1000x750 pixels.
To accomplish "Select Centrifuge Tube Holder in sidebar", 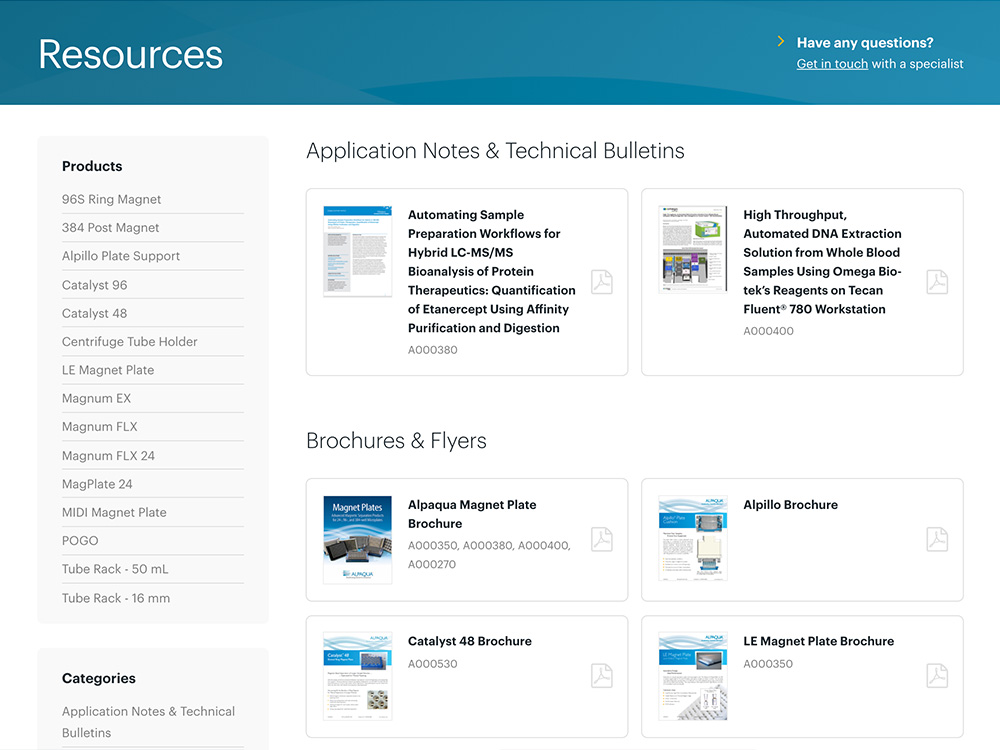I will pos(129,342).
